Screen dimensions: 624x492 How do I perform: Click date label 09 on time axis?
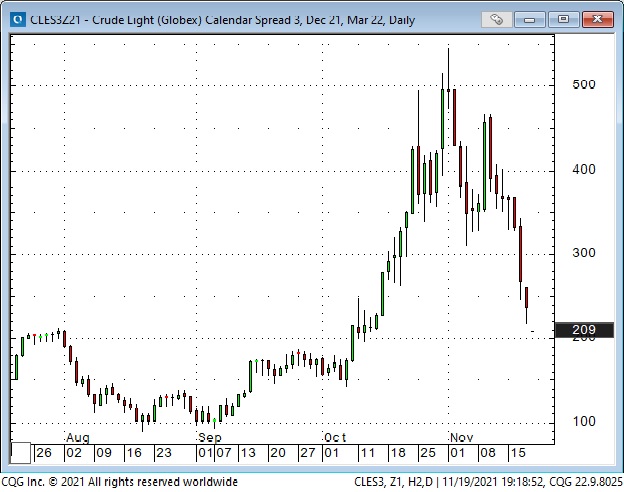(104, 453)
